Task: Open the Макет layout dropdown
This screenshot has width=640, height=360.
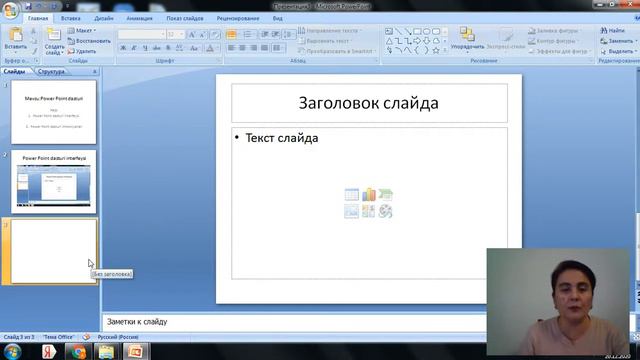Action: point(82,31)
